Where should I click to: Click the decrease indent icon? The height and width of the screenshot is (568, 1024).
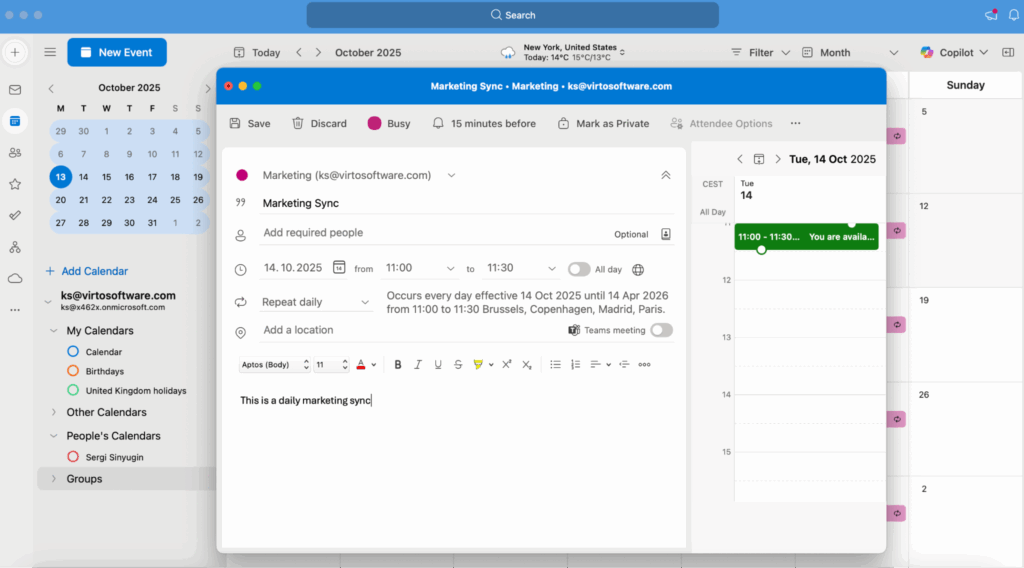click(x=624, y=364)
